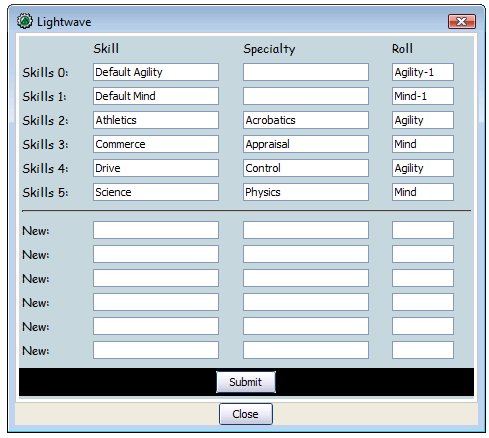This screenshot has width=489, height=438.
Task: Focus the second New row Specialty field
Action: tap(306, 254)
